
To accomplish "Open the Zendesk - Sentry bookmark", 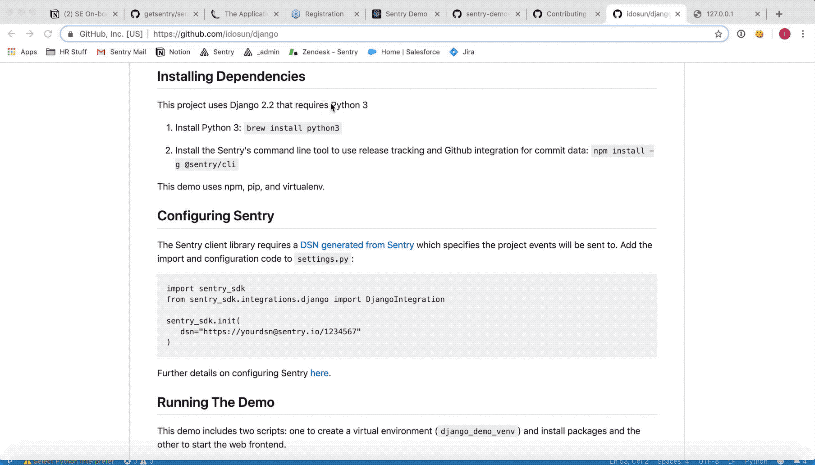I will tap(323, 52).
